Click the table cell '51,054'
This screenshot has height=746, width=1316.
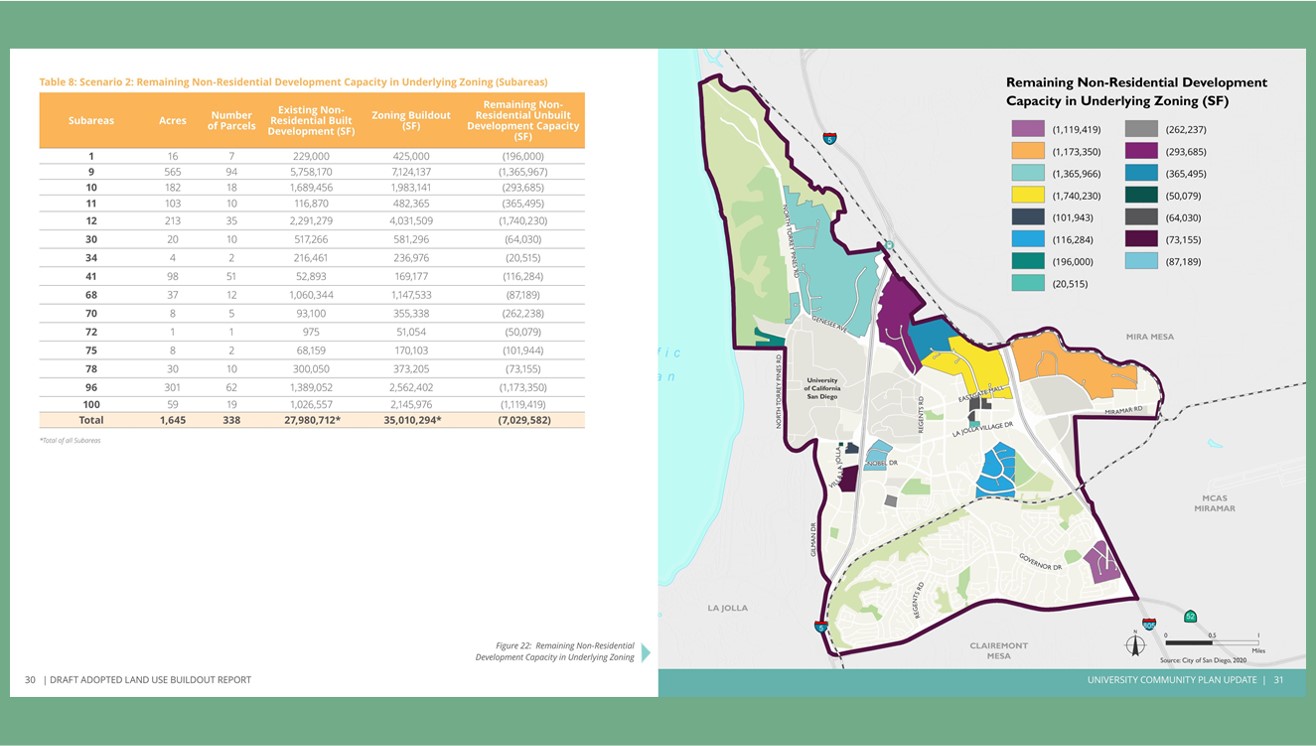[x=410, y=331]
